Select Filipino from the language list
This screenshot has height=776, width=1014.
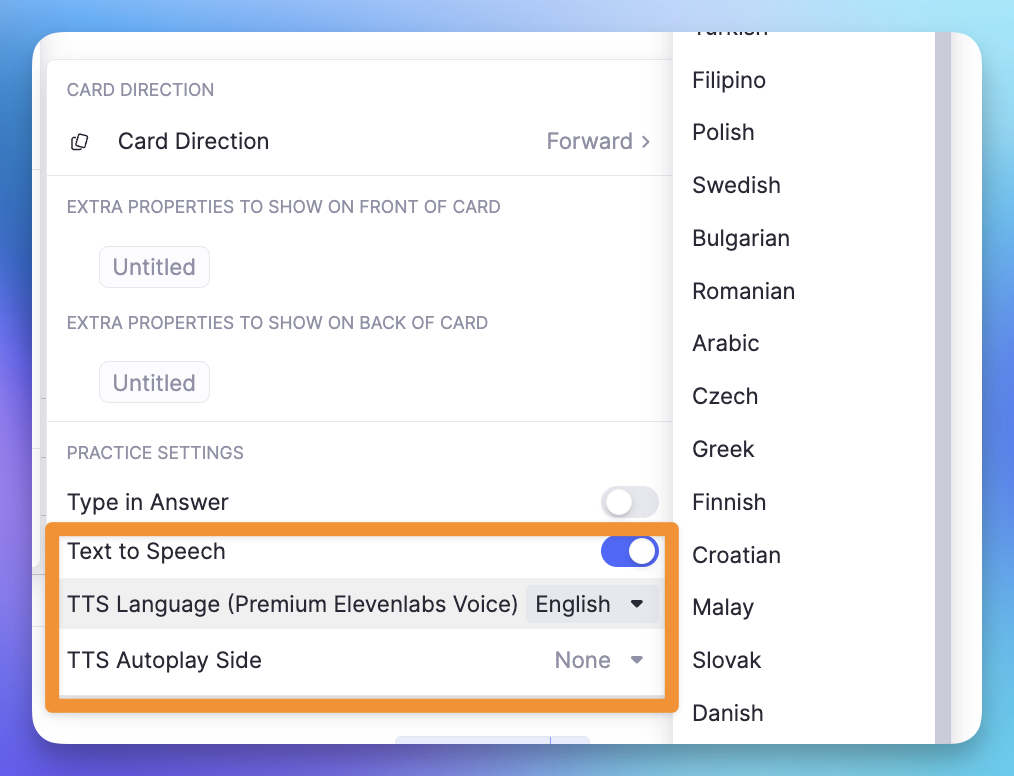[x=729, y=80]
